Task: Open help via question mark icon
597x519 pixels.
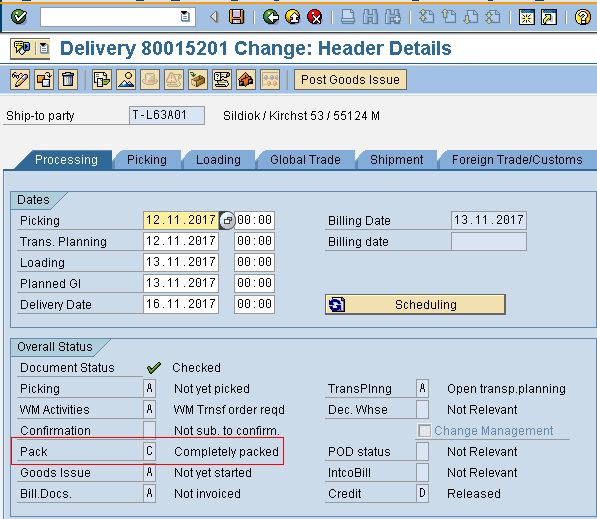Action: click(583, 17)
